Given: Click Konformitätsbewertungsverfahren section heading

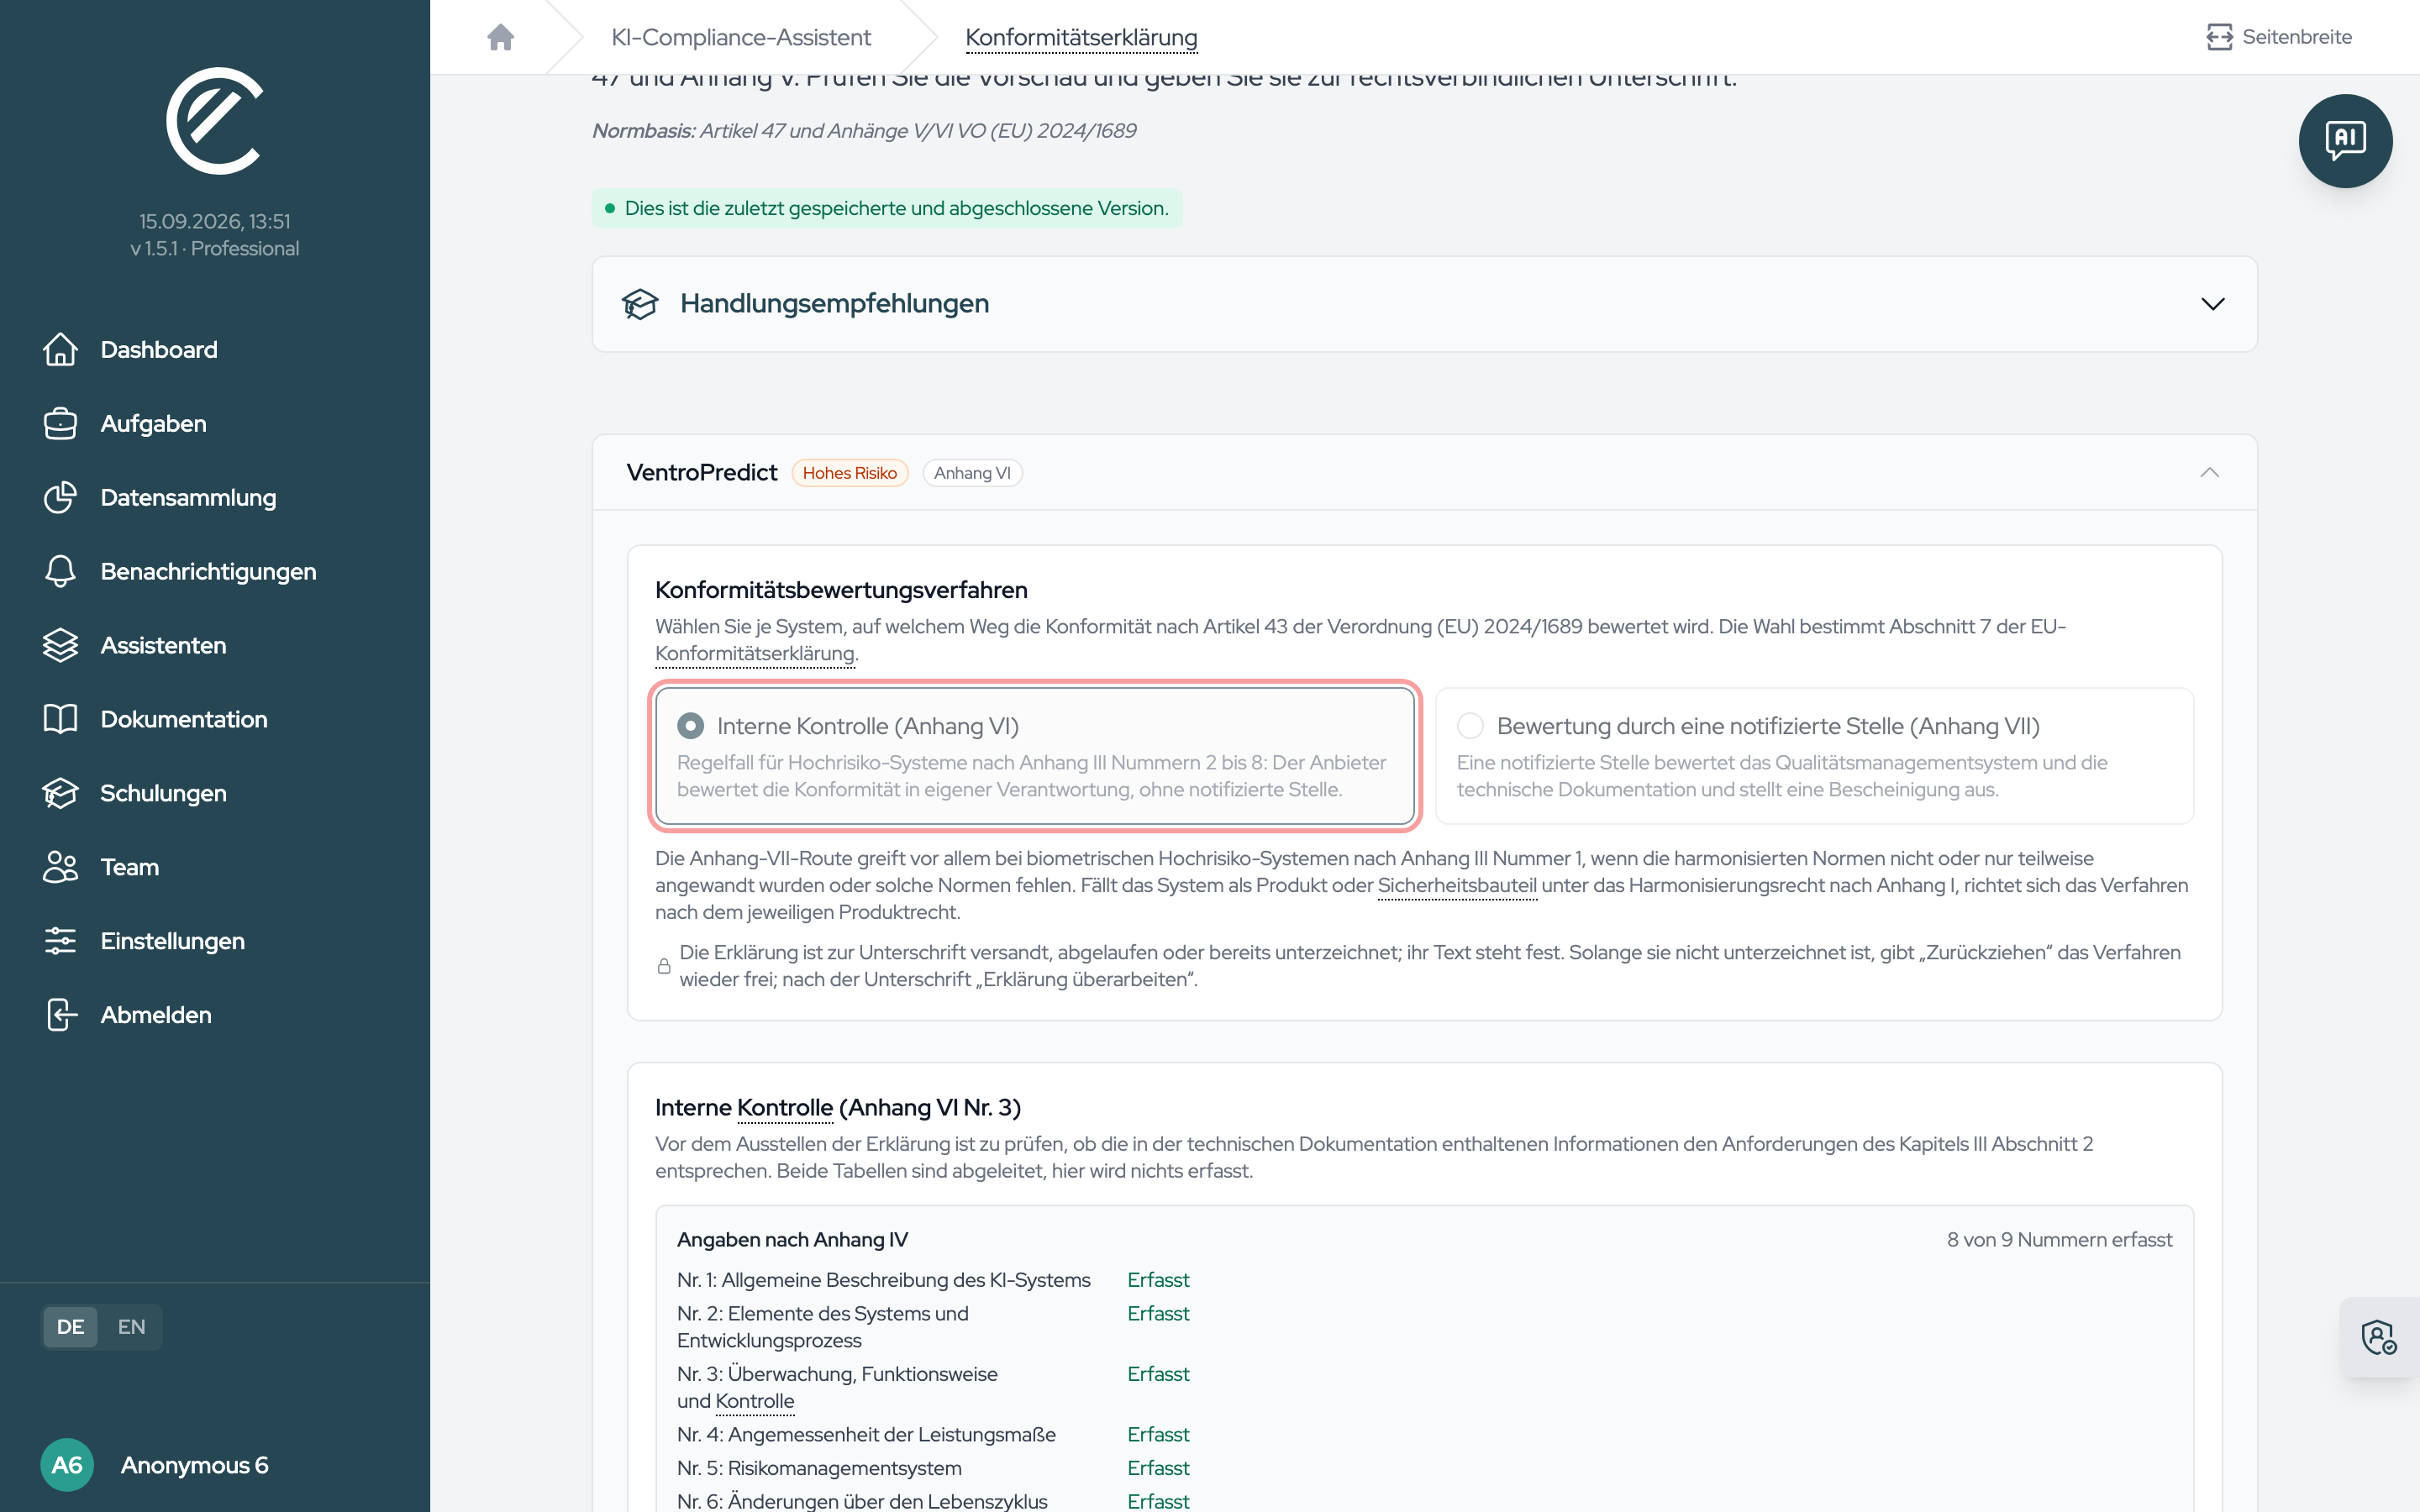Looking at the screenshot, I should [841, 590].
